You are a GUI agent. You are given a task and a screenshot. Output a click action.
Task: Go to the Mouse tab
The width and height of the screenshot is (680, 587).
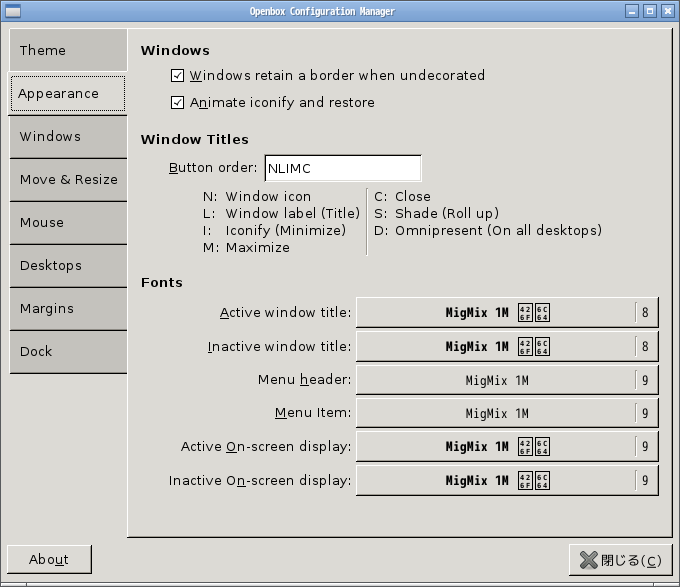[68, 222]
